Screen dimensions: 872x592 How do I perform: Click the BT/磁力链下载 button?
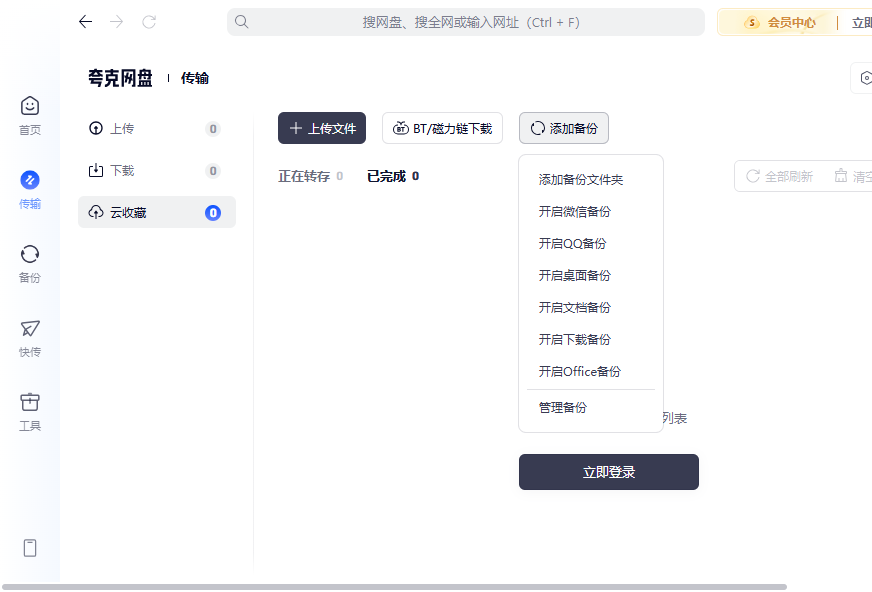[443, 128]
